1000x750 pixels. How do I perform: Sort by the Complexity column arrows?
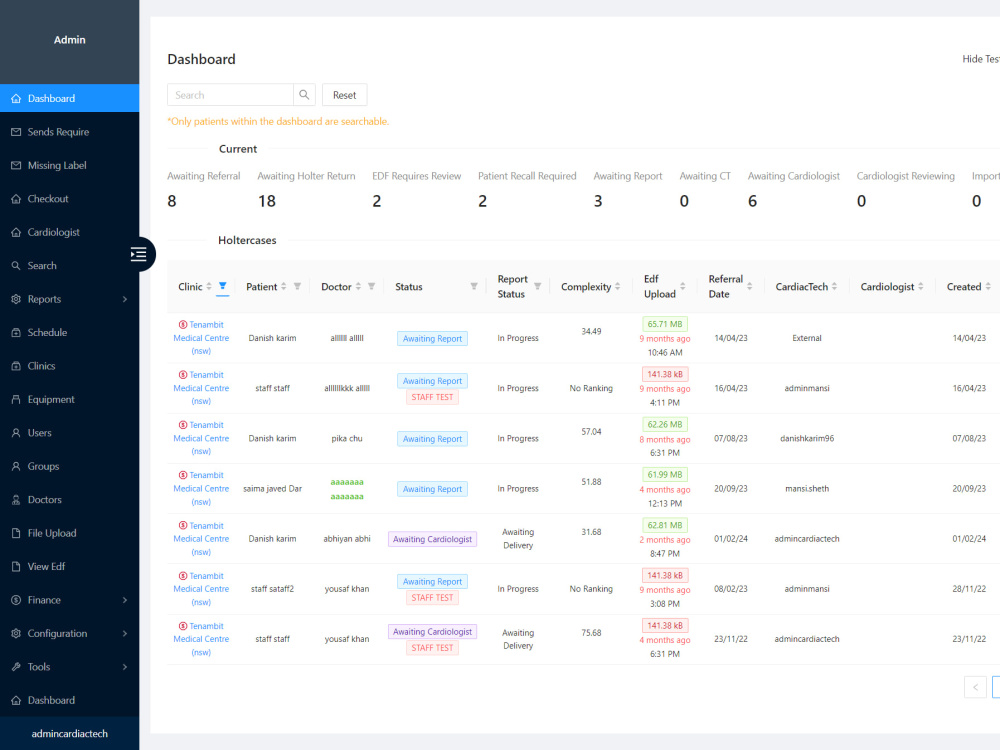click(617, 286)
